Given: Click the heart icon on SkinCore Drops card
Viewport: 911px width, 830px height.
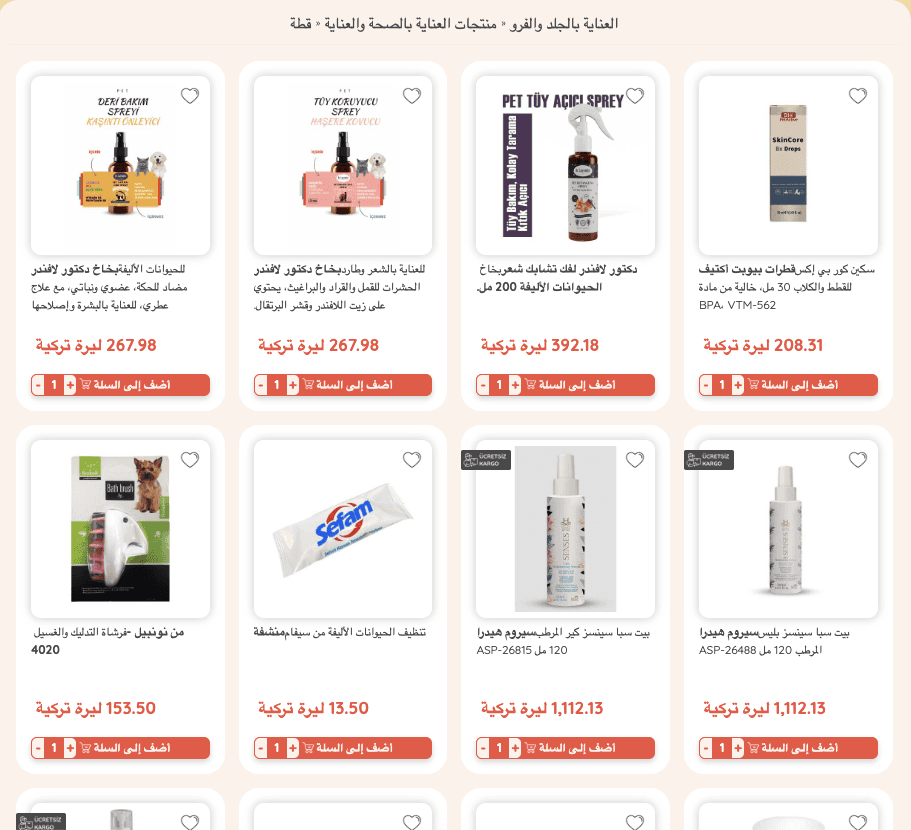Looking at the screenshot, I should pyautogui.click(x=858, y=95).
